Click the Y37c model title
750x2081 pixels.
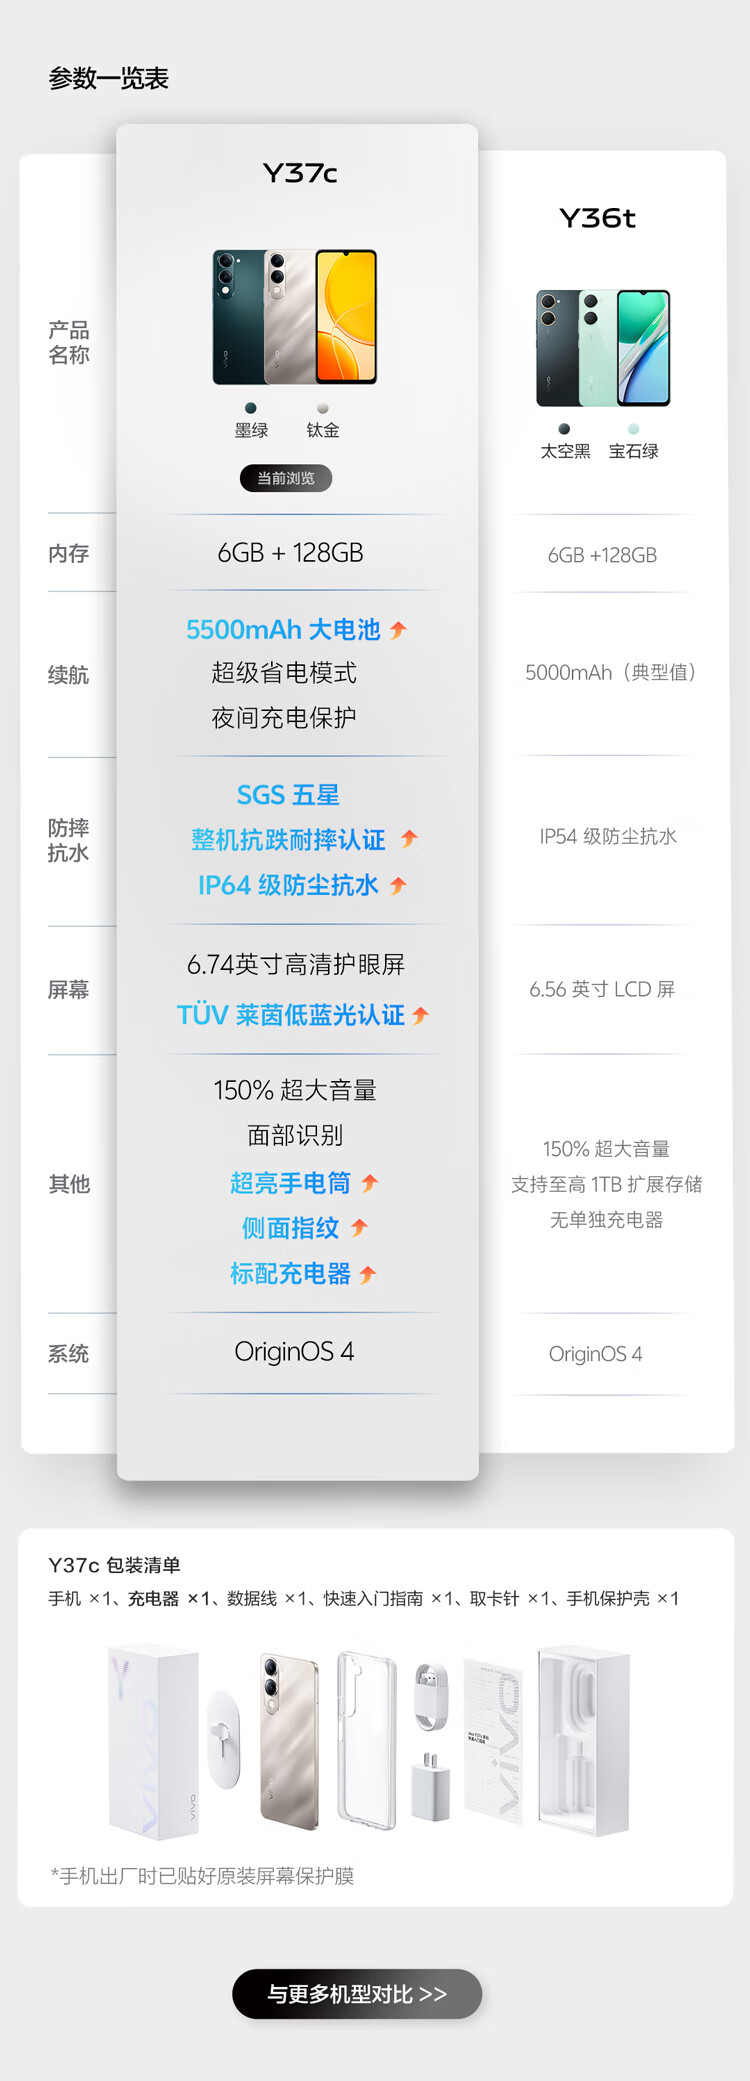click(x=300, y=174)
